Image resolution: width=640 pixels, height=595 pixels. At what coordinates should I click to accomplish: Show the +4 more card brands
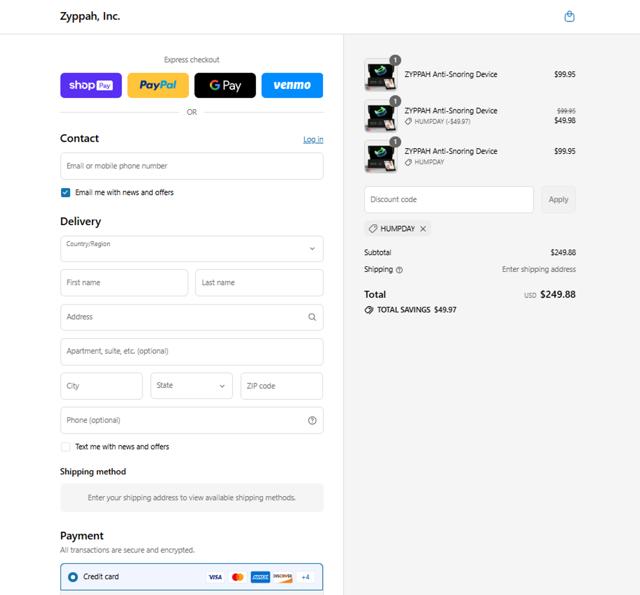click(305, 577)
